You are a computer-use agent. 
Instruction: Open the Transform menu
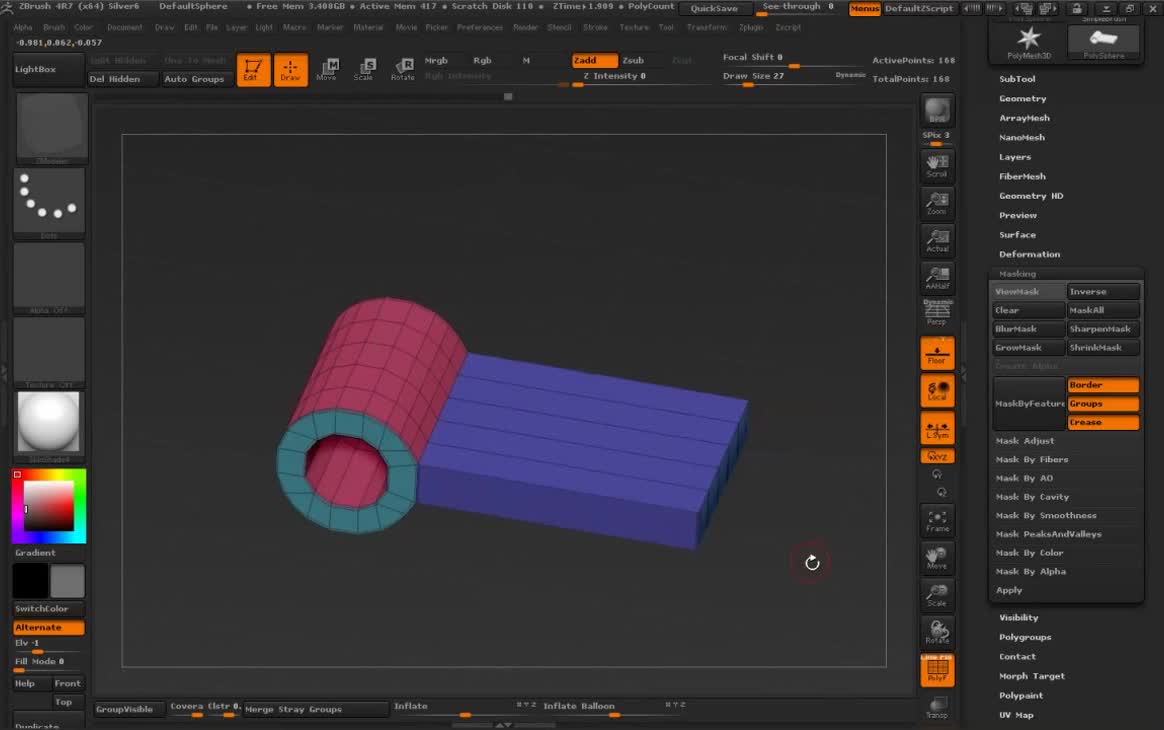point(706,27)
